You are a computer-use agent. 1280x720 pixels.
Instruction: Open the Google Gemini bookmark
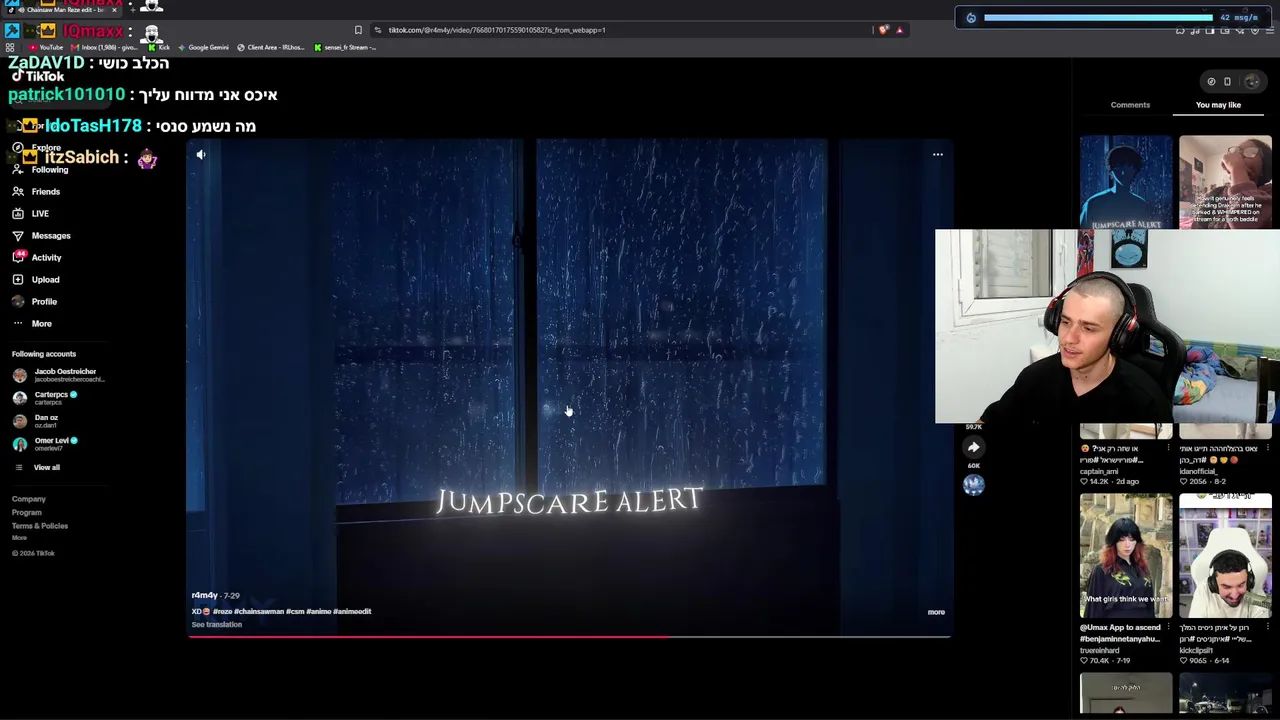(203, 47)
